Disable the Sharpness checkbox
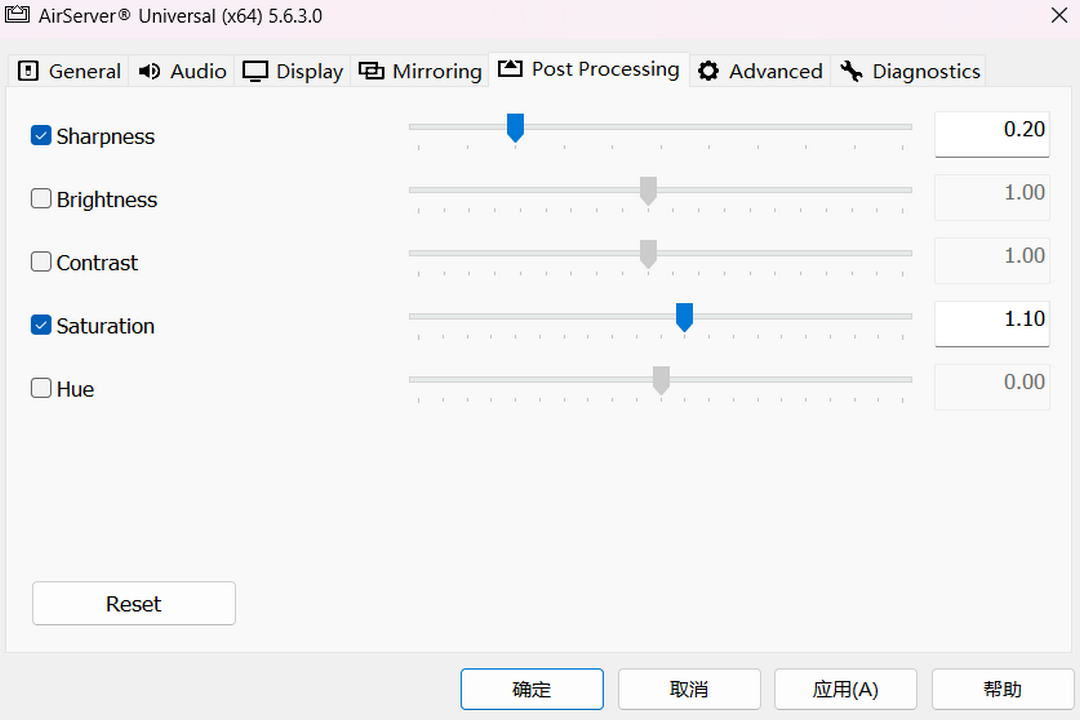Viewport: 1080px width, 720px height. pos(41,135)
